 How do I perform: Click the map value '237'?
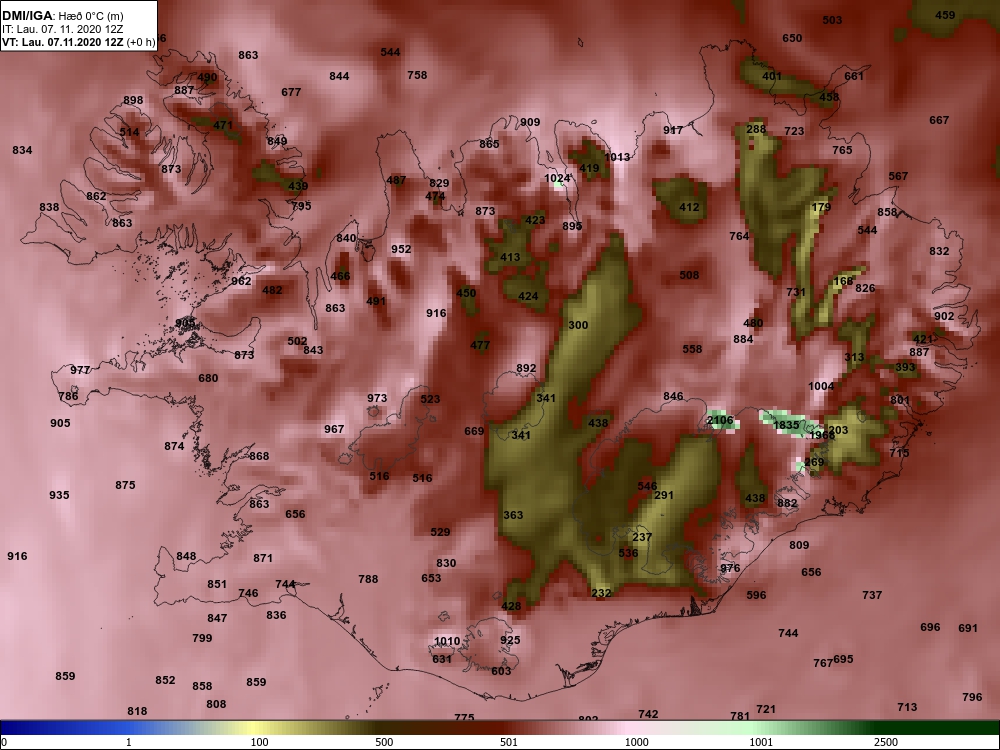[642, 536]
